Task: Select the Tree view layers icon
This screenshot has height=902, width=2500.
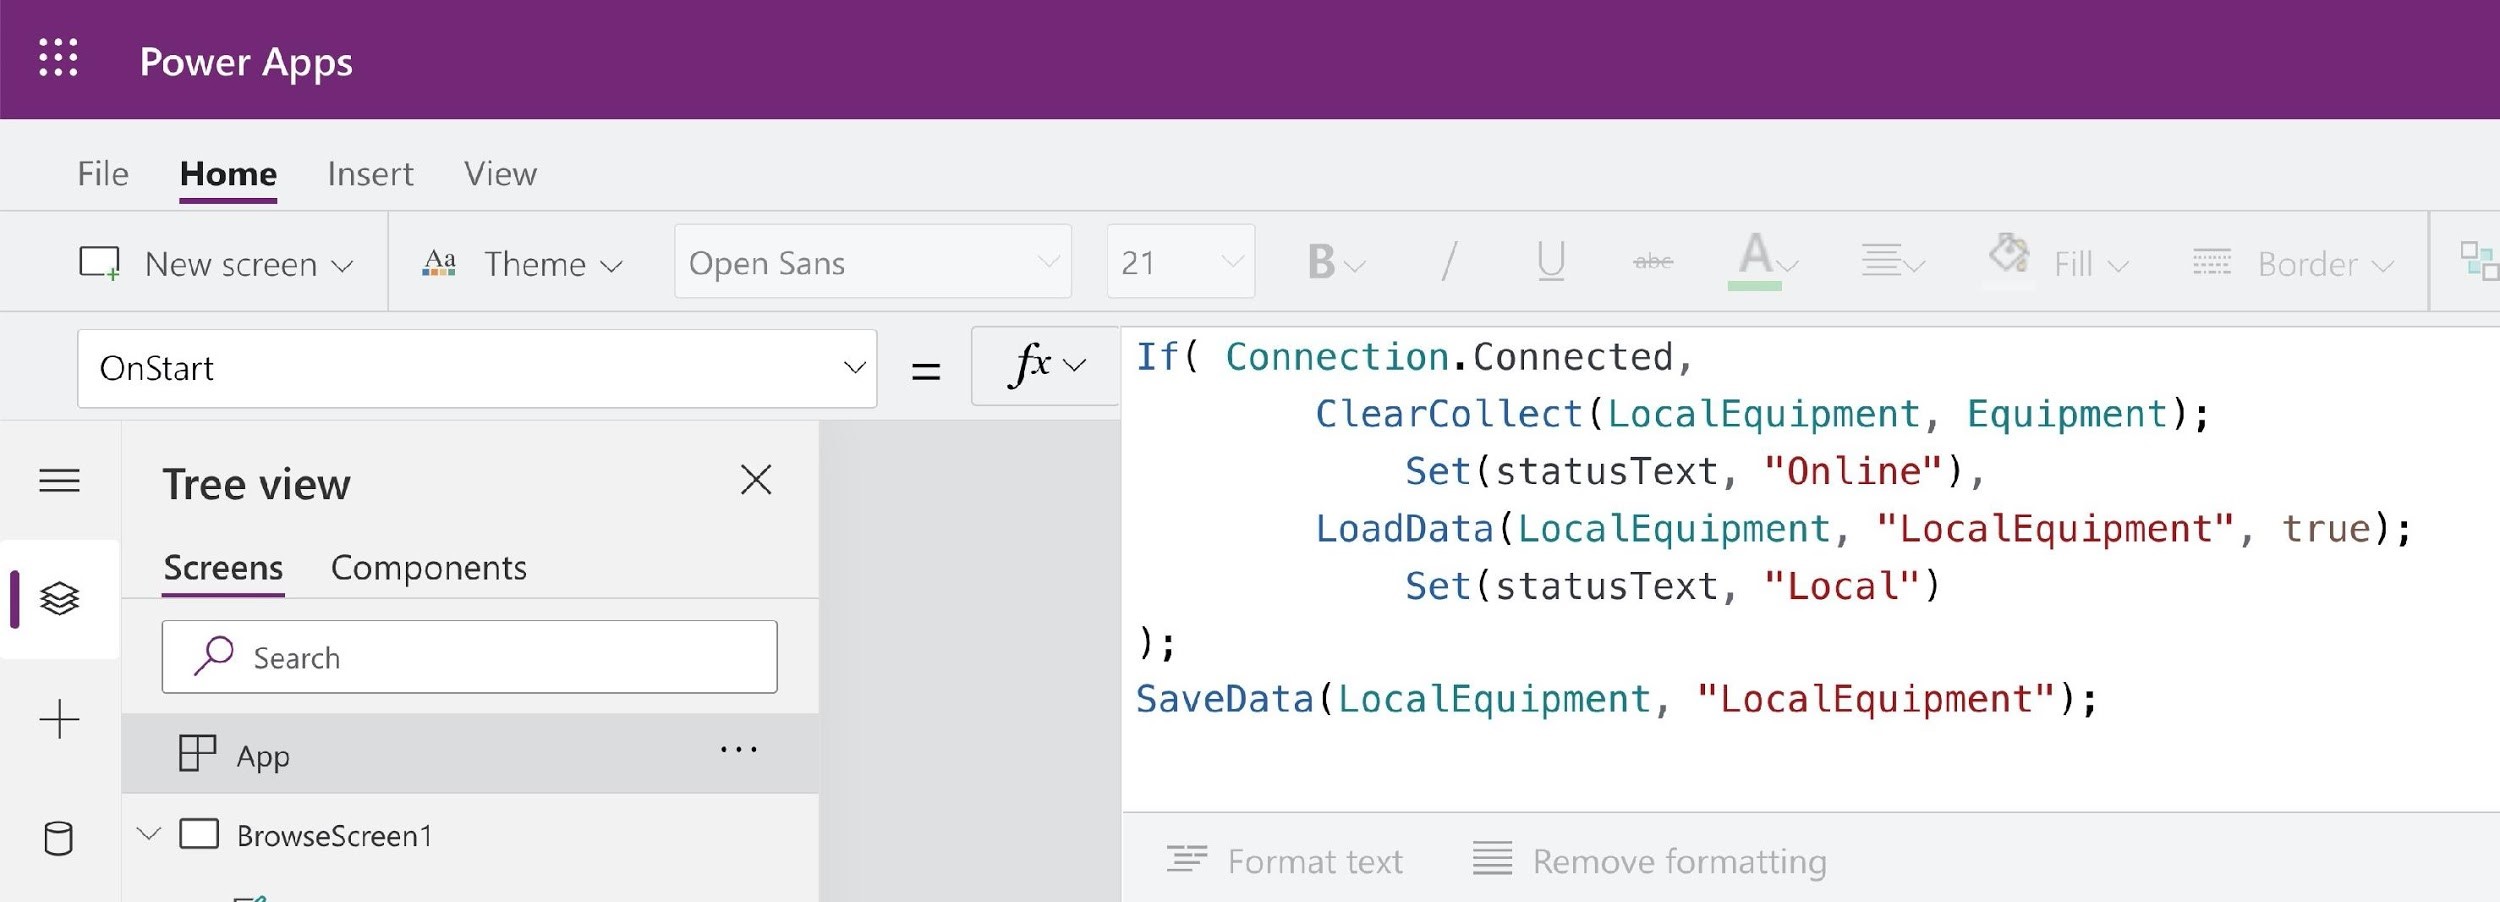Action: (x=59, y=599)
